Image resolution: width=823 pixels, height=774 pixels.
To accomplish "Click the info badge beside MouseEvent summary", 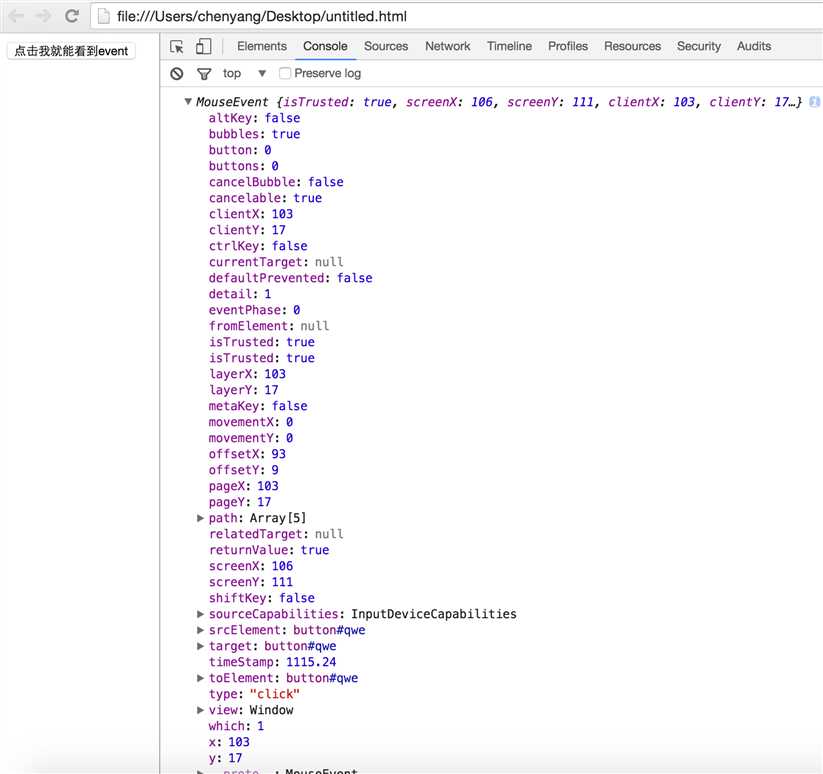I will (814, 102).
